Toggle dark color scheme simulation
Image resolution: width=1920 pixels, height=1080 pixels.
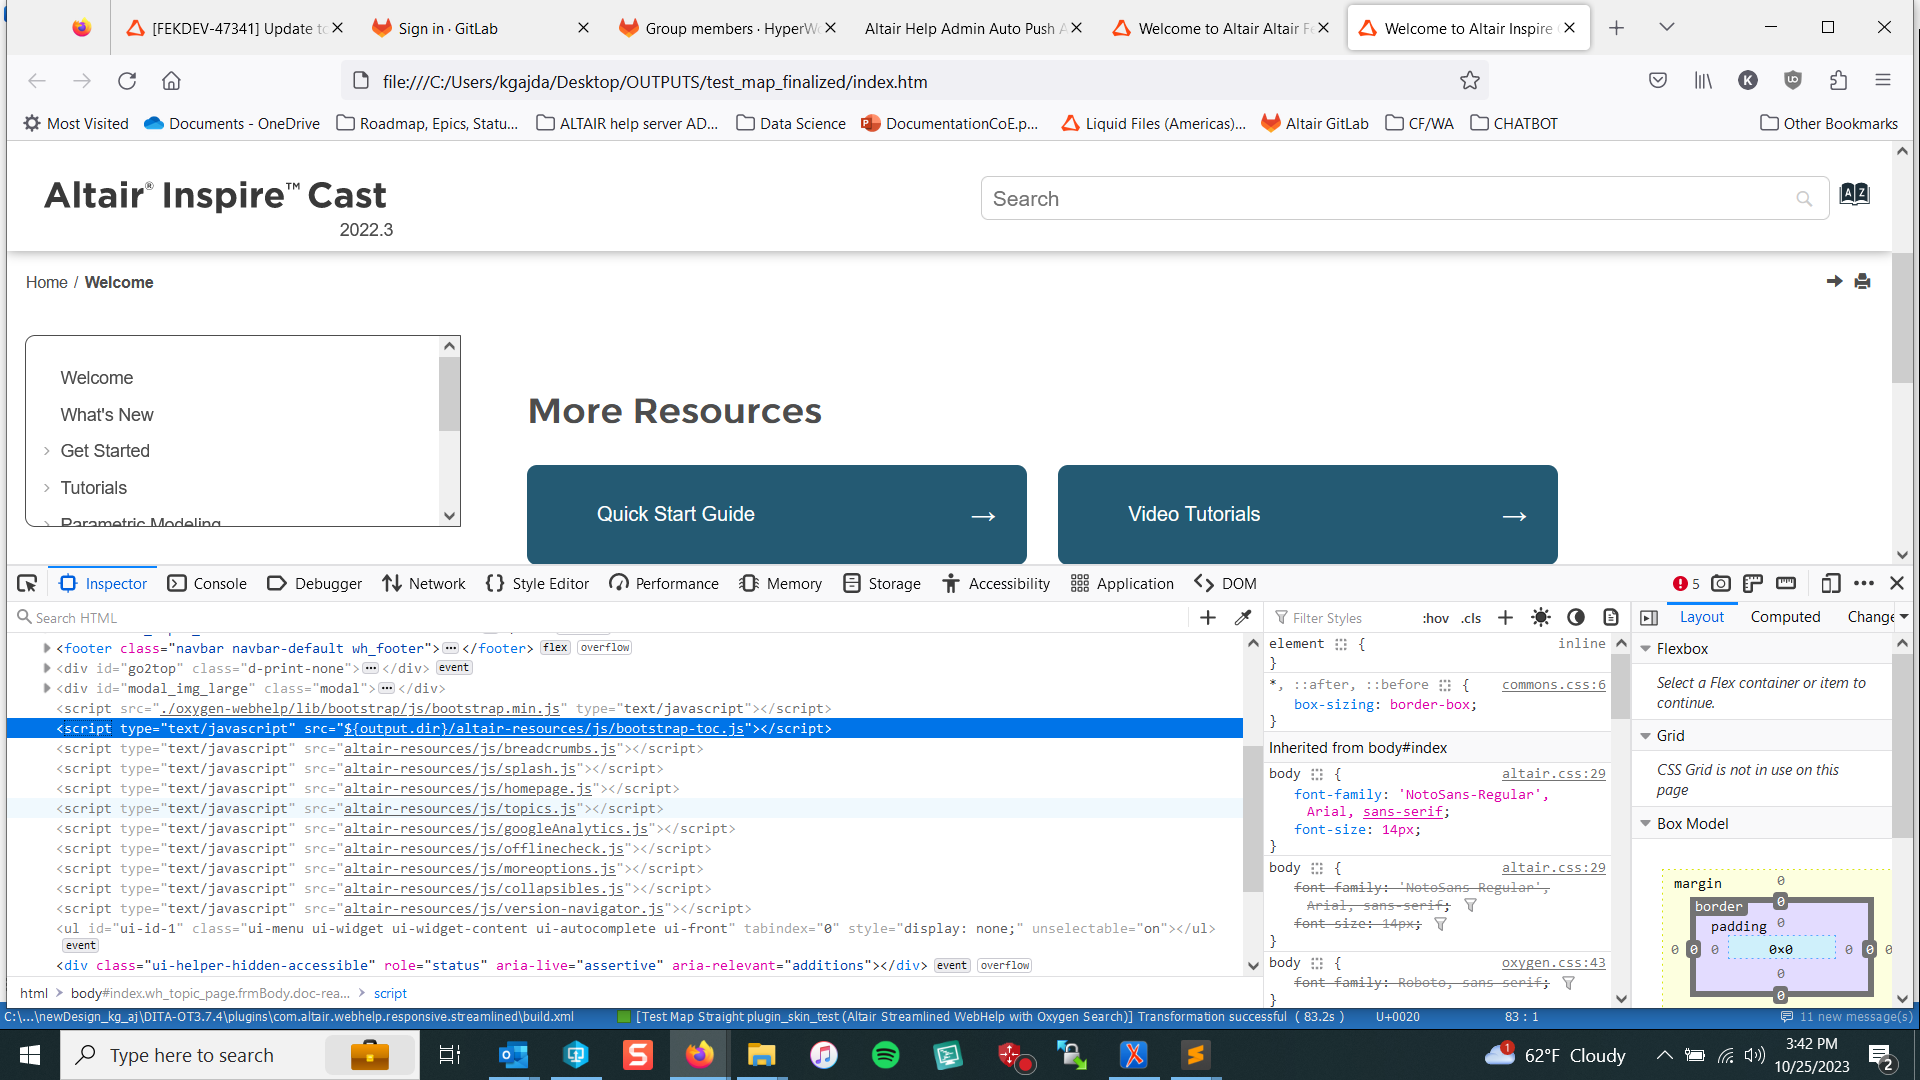pyautogui.click(x=1576, y=618)
